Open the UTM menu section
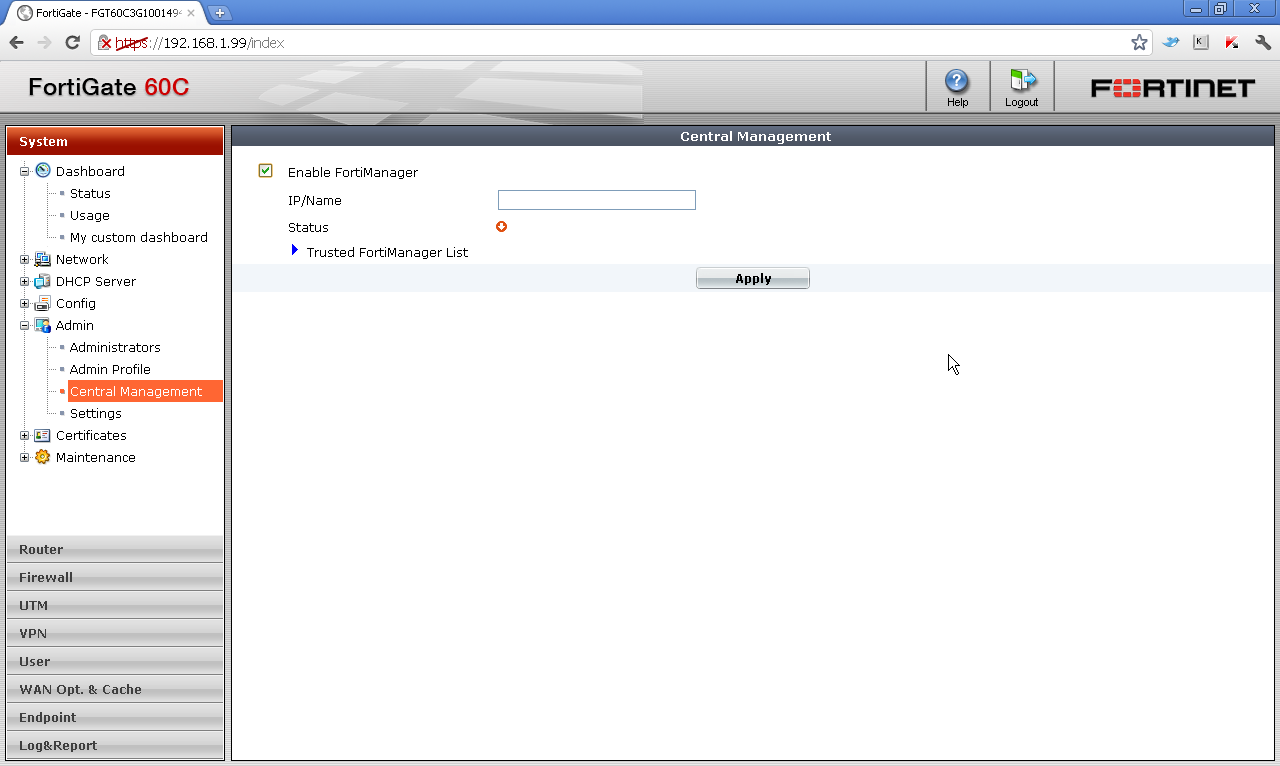The height and width of the screenshot is (766, 1280). click(115, 605)
